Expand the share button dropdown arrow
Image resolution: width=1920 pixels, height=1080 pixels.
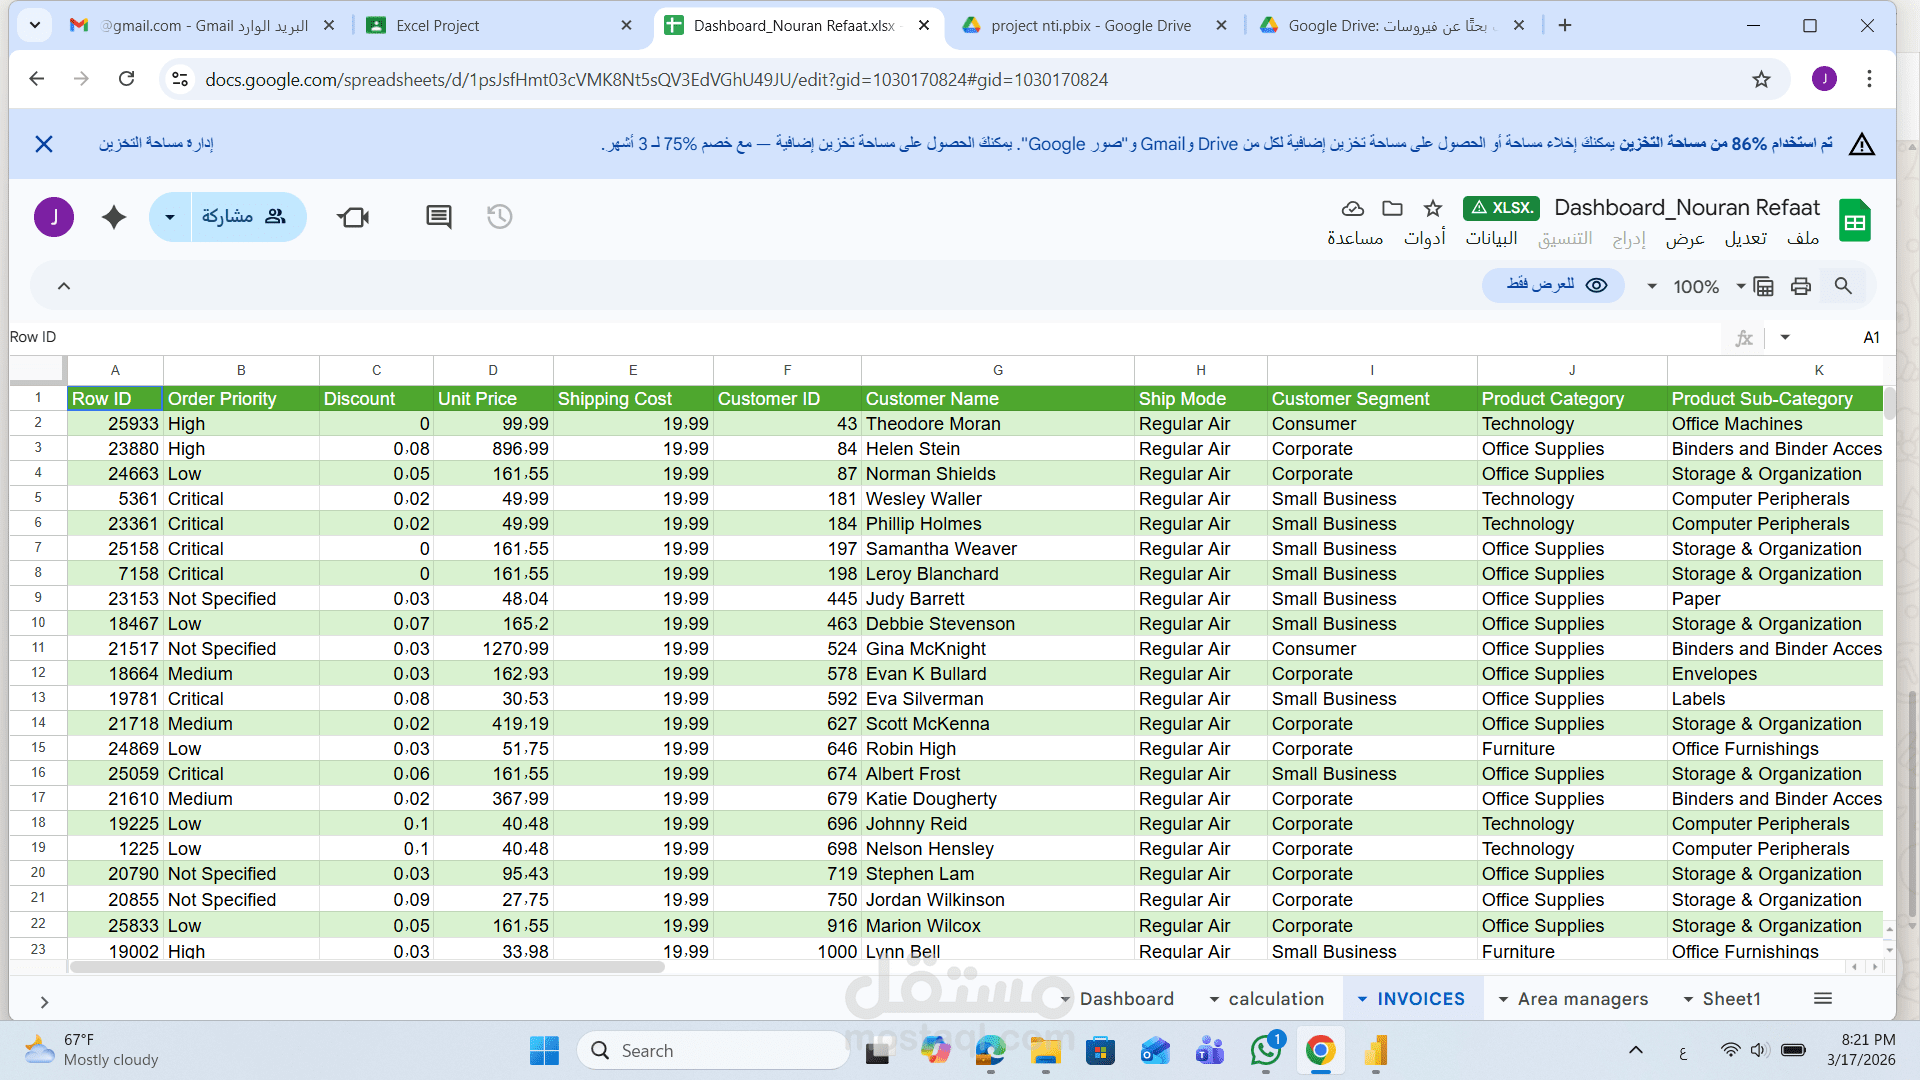coord(170,217)
